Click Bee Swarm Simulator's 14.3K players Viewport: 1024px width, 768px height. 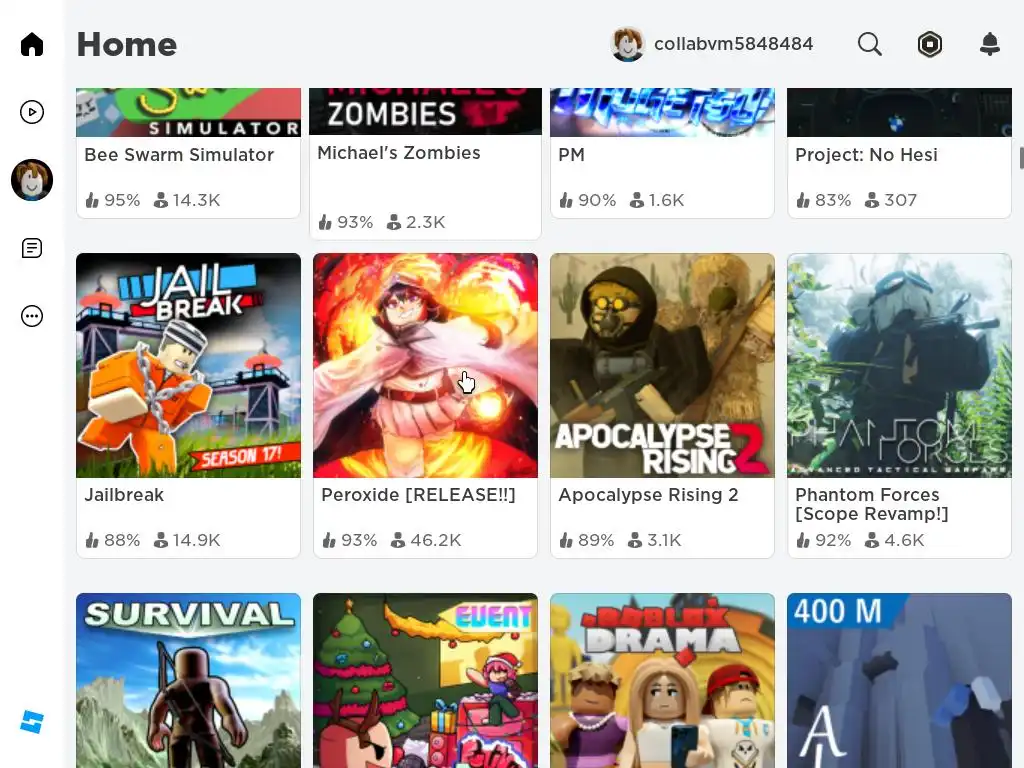pos(187,200)
